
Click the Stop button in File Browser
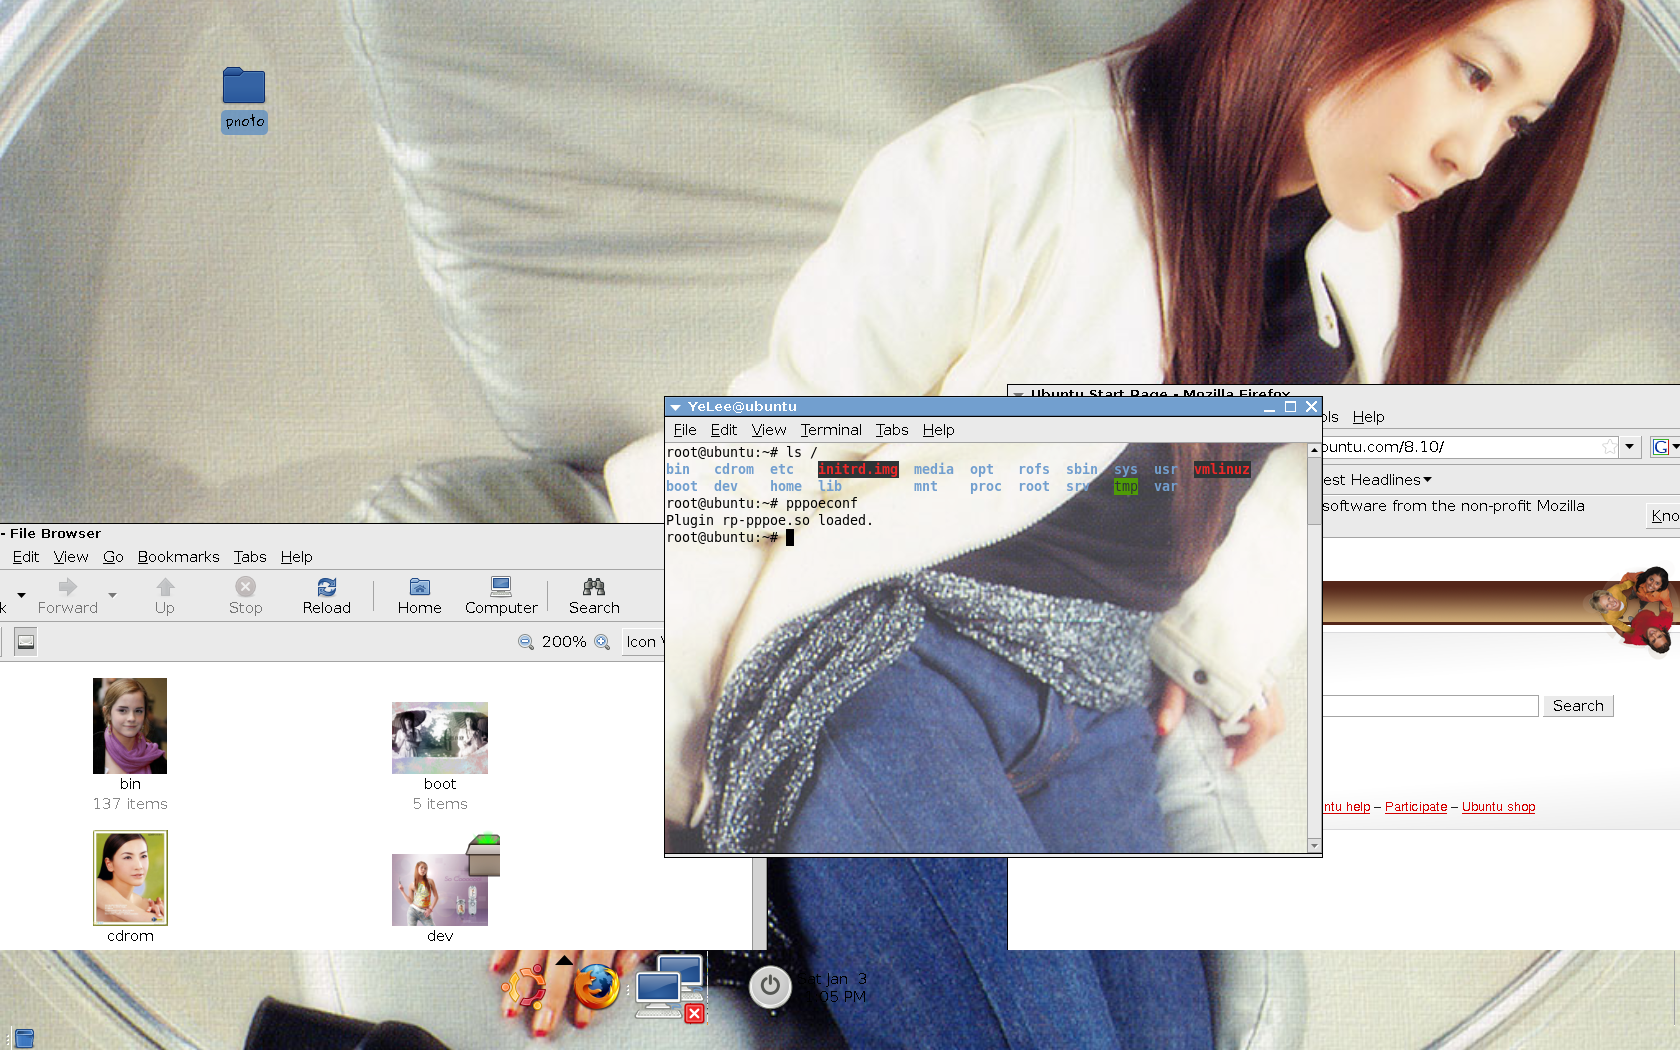245,595
